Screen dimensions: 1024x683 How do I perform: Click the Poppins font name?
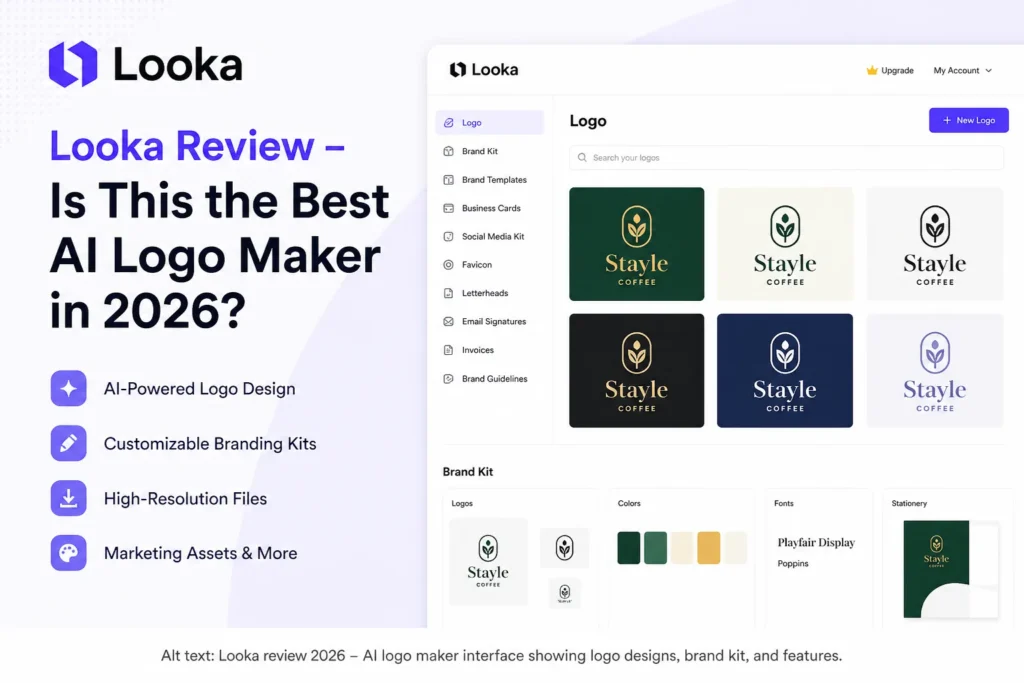pyautogui.click(x=793, y=564)
